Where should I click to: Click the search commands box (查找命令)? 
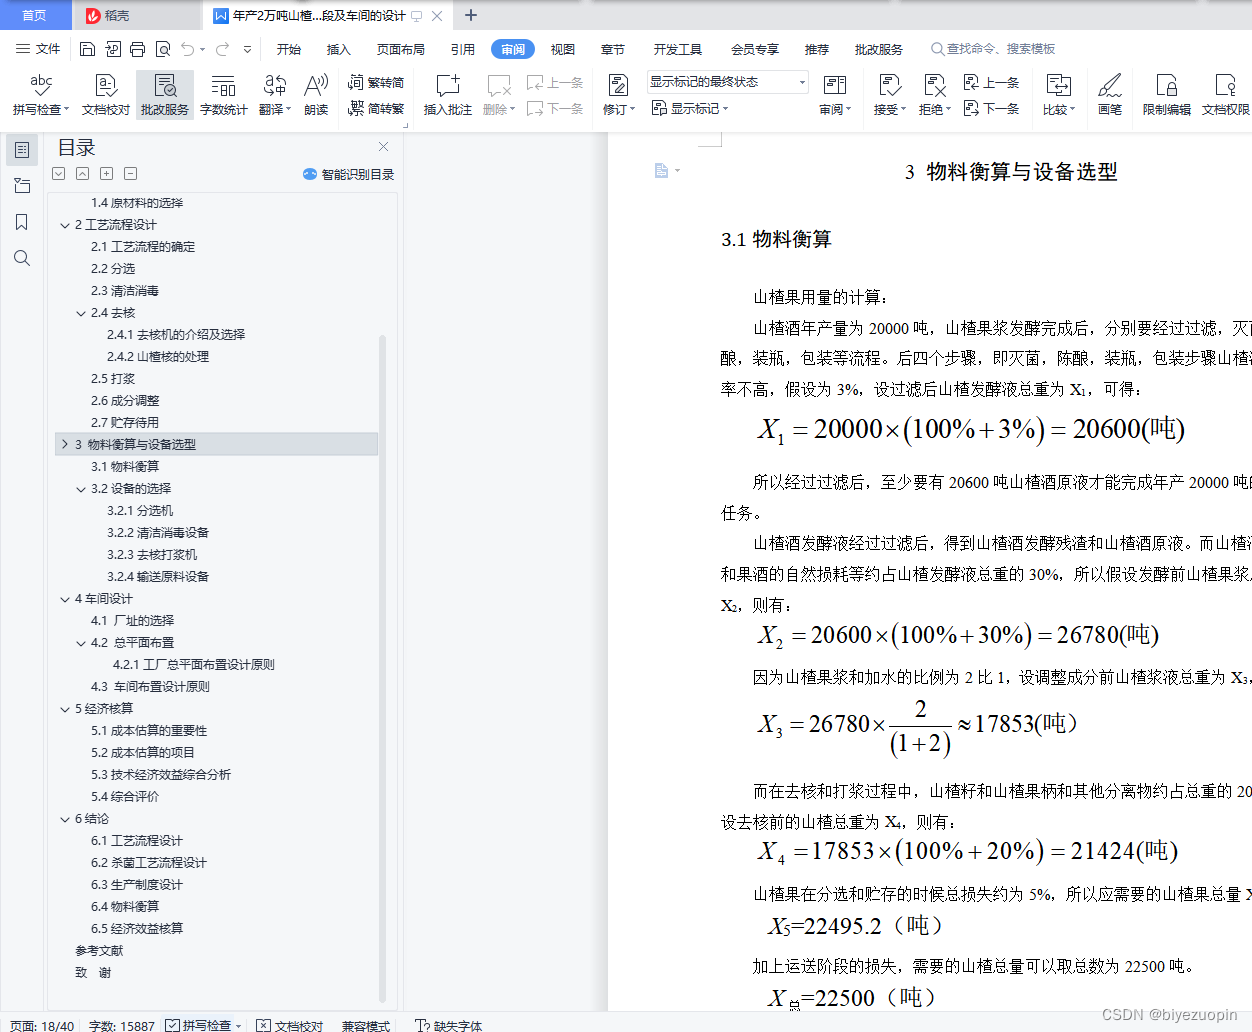(993, 49)
